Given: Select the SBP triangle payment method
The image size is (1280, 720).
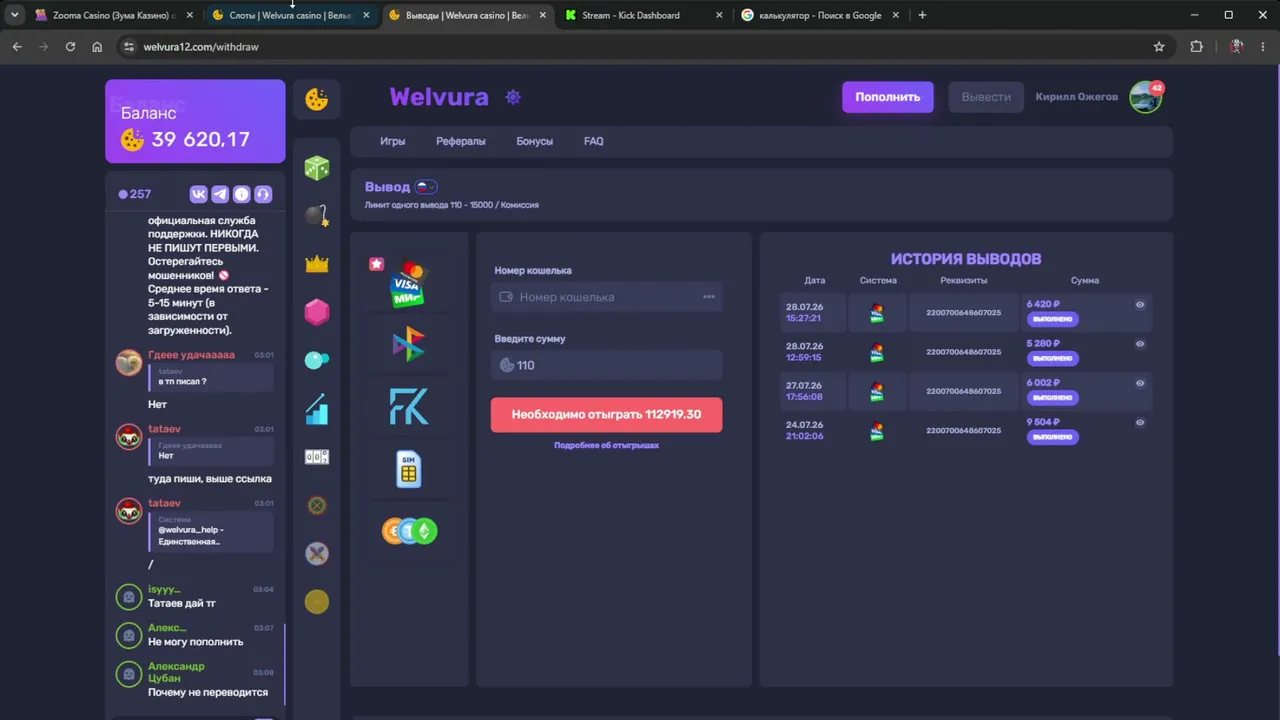Looking at the screenshot, I should pyautogui.click(x=409, y=345).
